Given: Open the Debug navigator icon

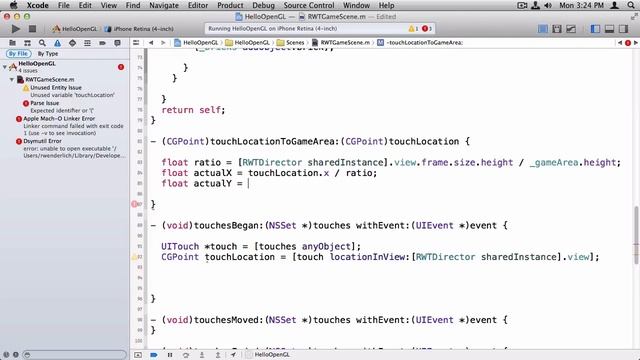Looking at the screenshot, I should 87,43.
